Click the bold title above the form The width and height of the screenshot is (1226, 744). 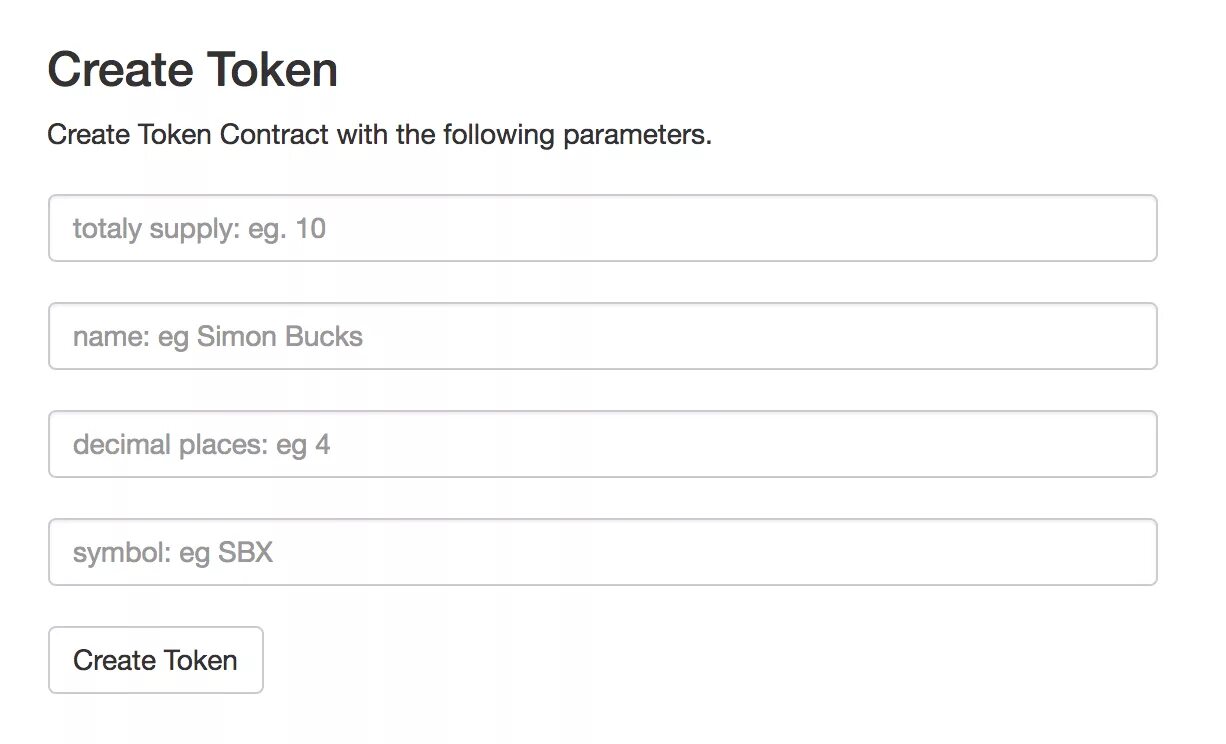pos(192,71)
